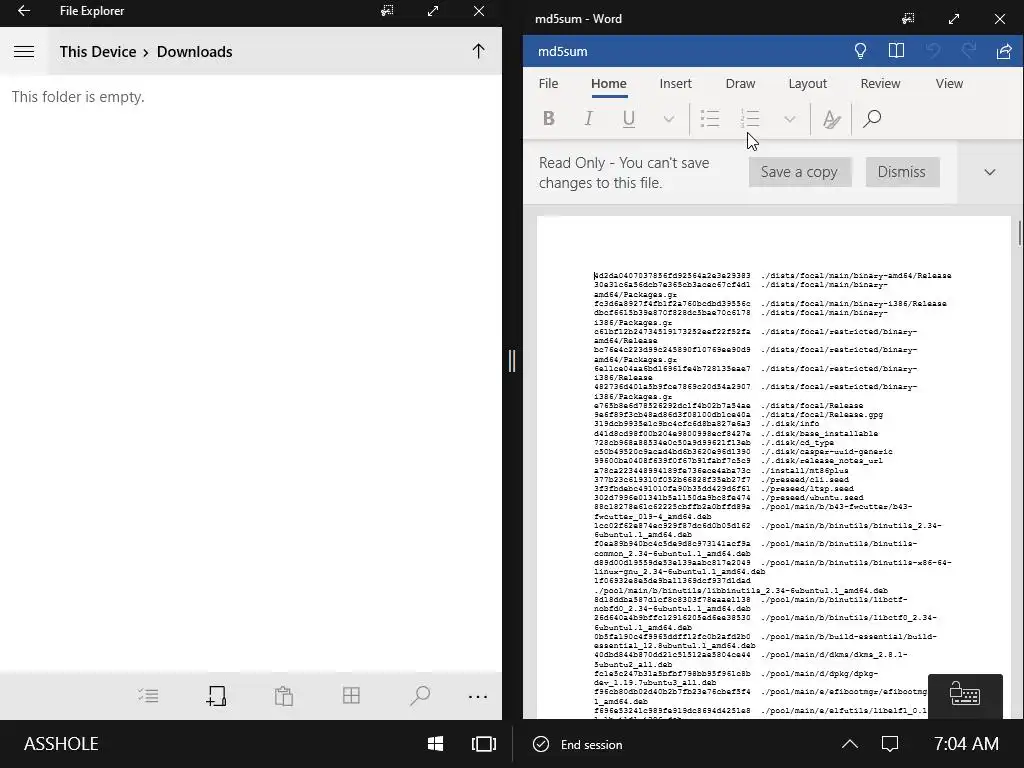Open the text Styles gallery
Viewport: 1024px width, 768px height.
tap(831, 119)
